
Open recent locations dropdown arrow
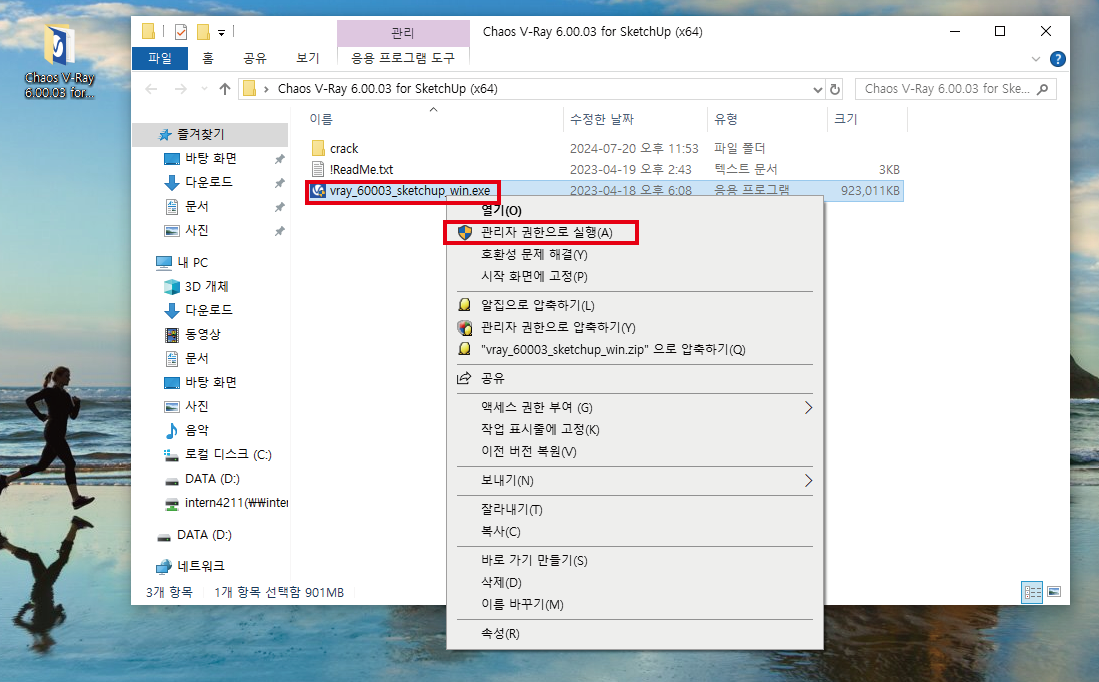(204, 89)
